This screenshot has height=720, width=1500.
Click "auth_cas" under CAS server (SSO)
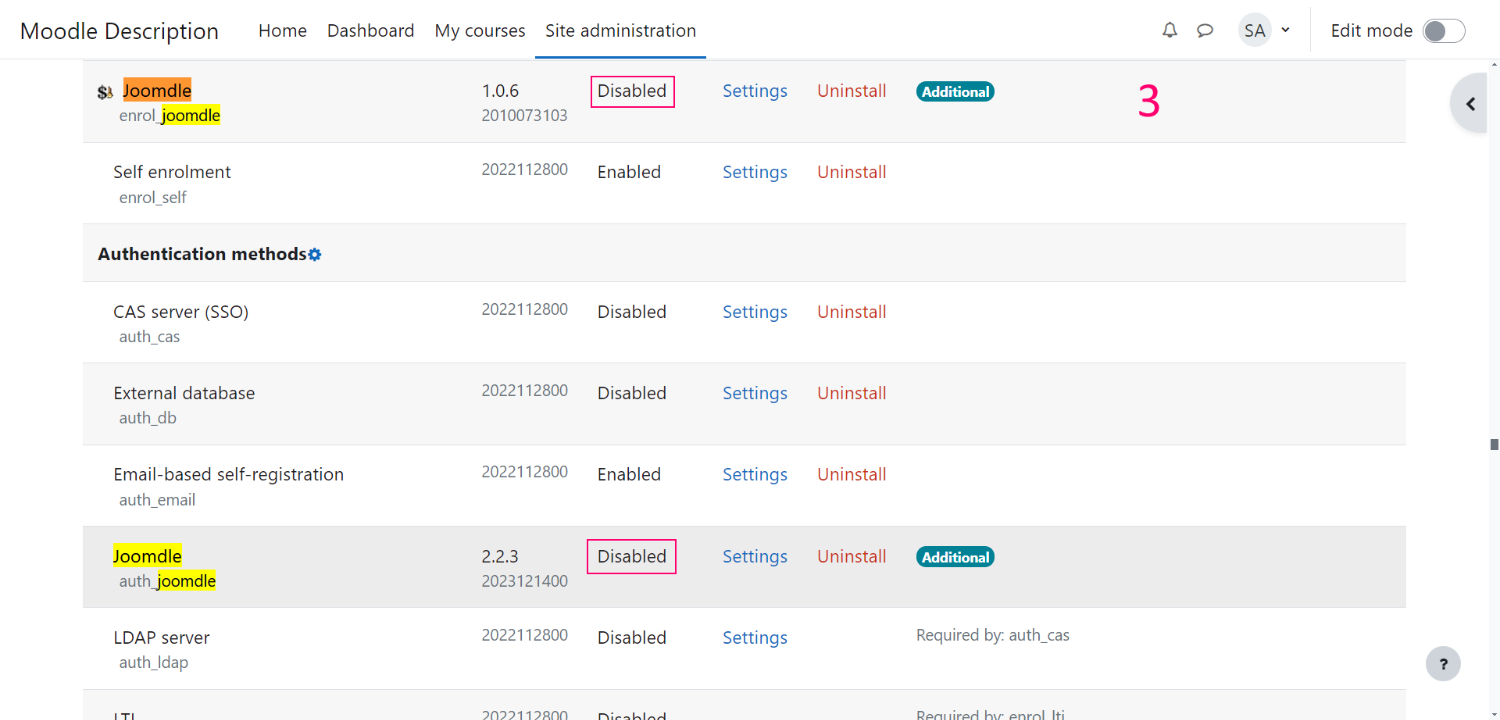(x=150, y=337)
